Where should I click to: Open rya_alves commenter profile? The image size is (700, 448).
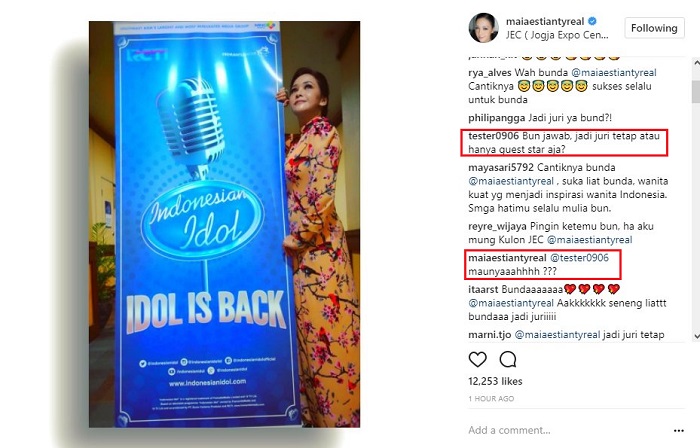click(x=490, y=73)
